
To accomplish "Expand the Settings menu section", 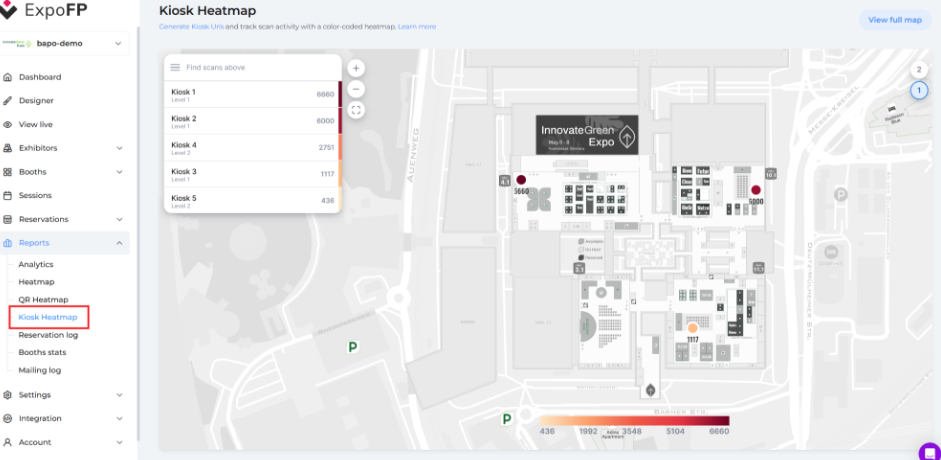I will pyautogui.click(x=119, y=395).
